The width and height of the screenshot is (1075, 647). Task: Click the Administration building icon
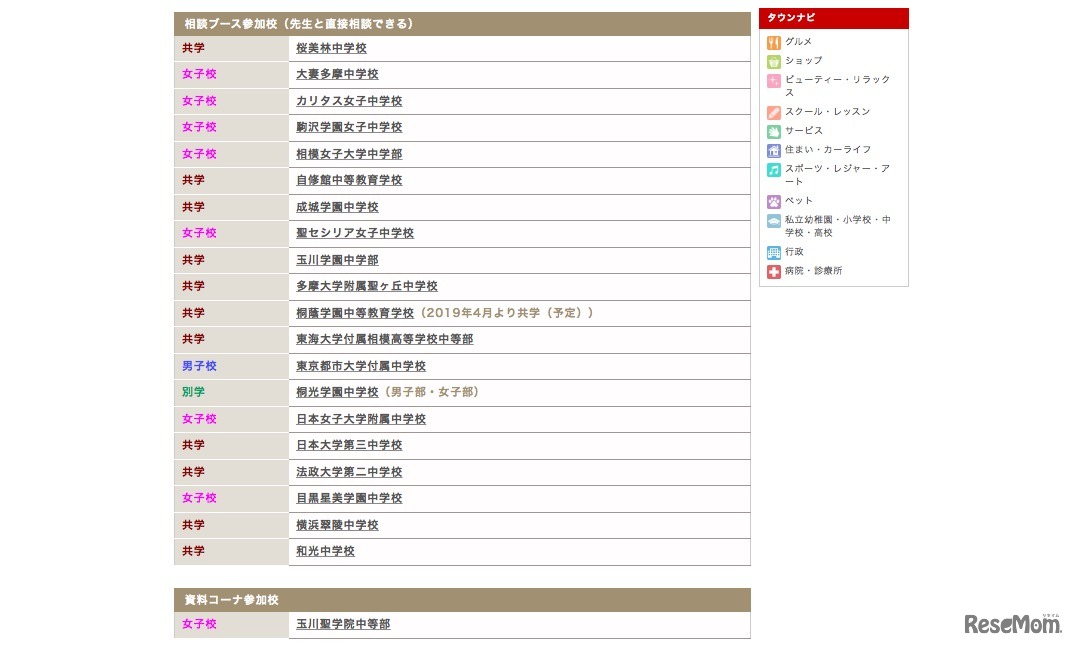(773, 253)
